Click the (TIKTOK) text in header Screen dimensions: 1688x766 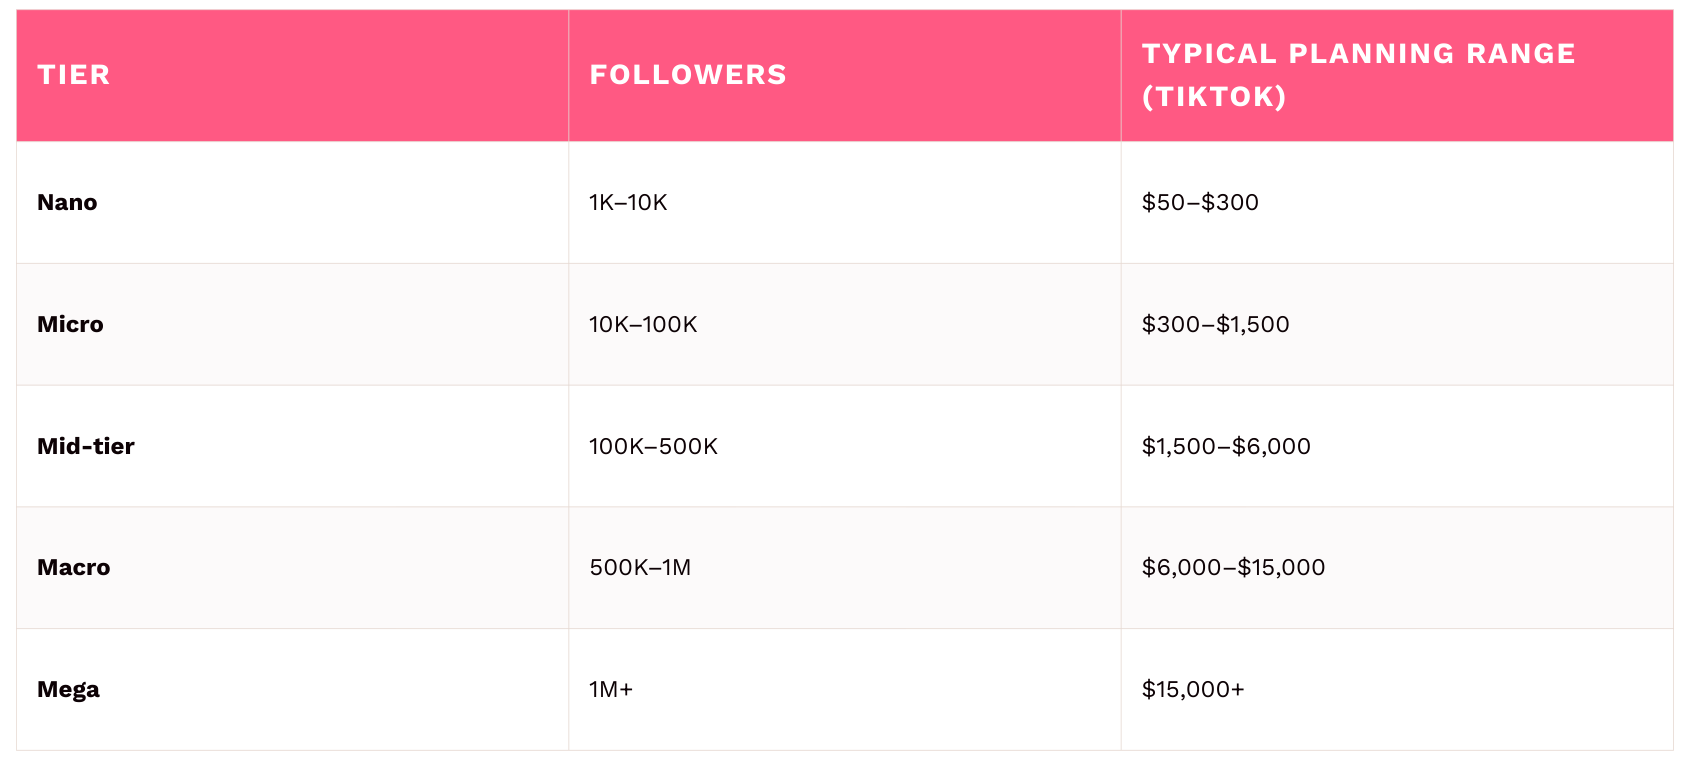(1214, 97)
